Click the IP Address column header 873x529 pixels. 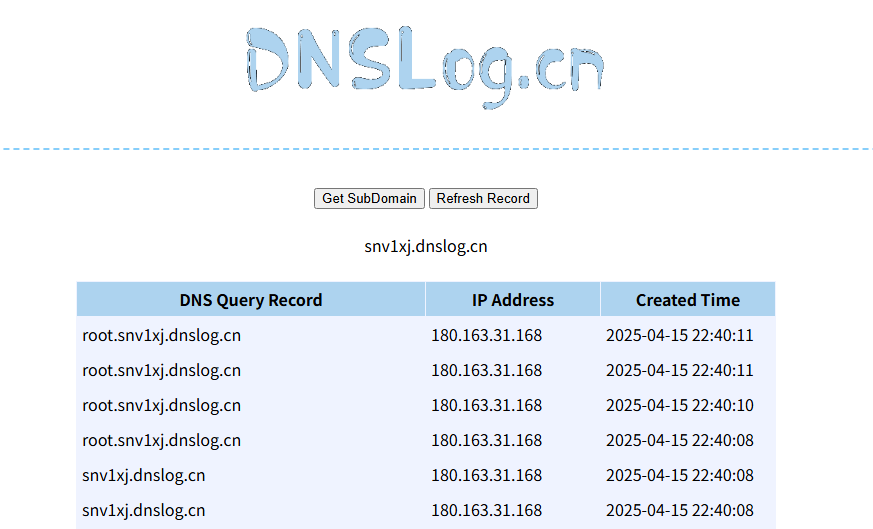pos(512,300)
